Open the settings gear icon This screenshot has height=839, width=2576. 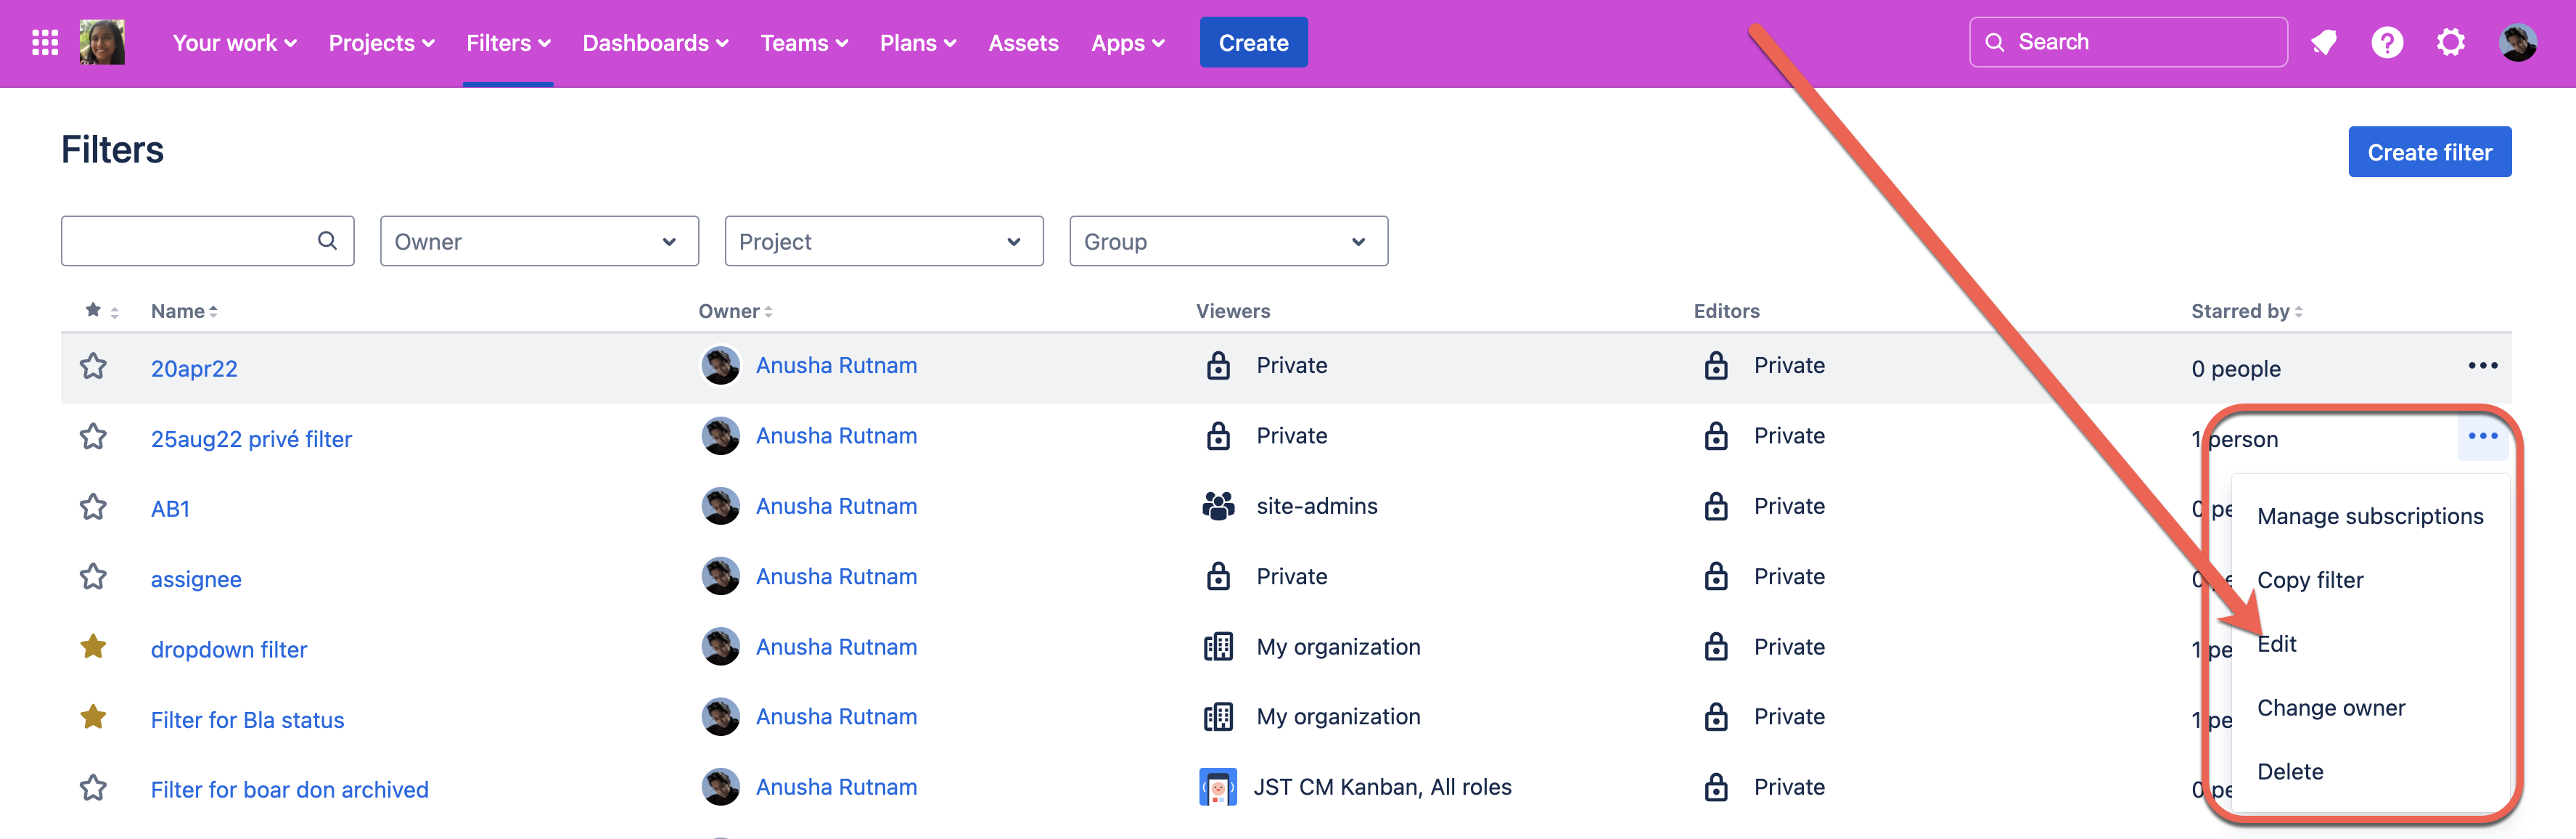click(x=2450, y=43)
